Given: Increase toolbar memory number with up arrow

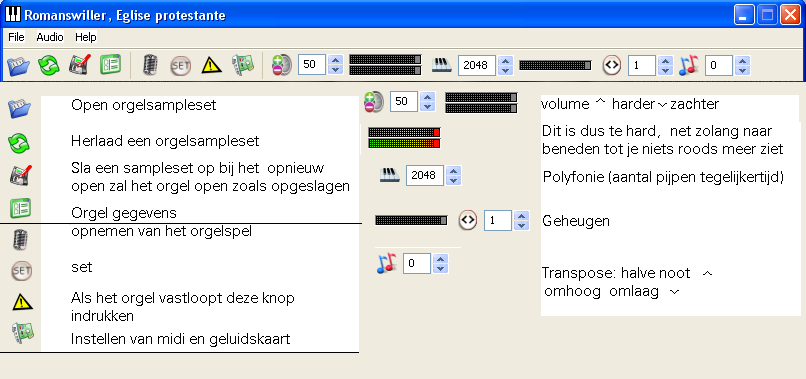Looking at the screenshot, I should tap(666, 60).
